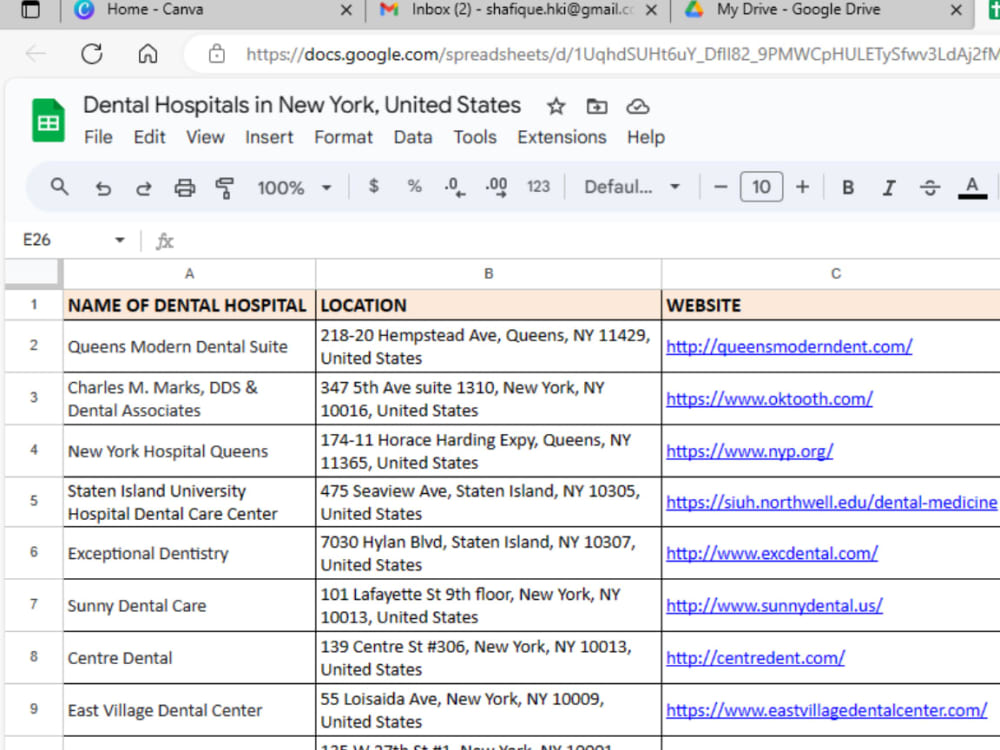
Task: Toggle strikethrough formatting
Action: click(929, 187)
